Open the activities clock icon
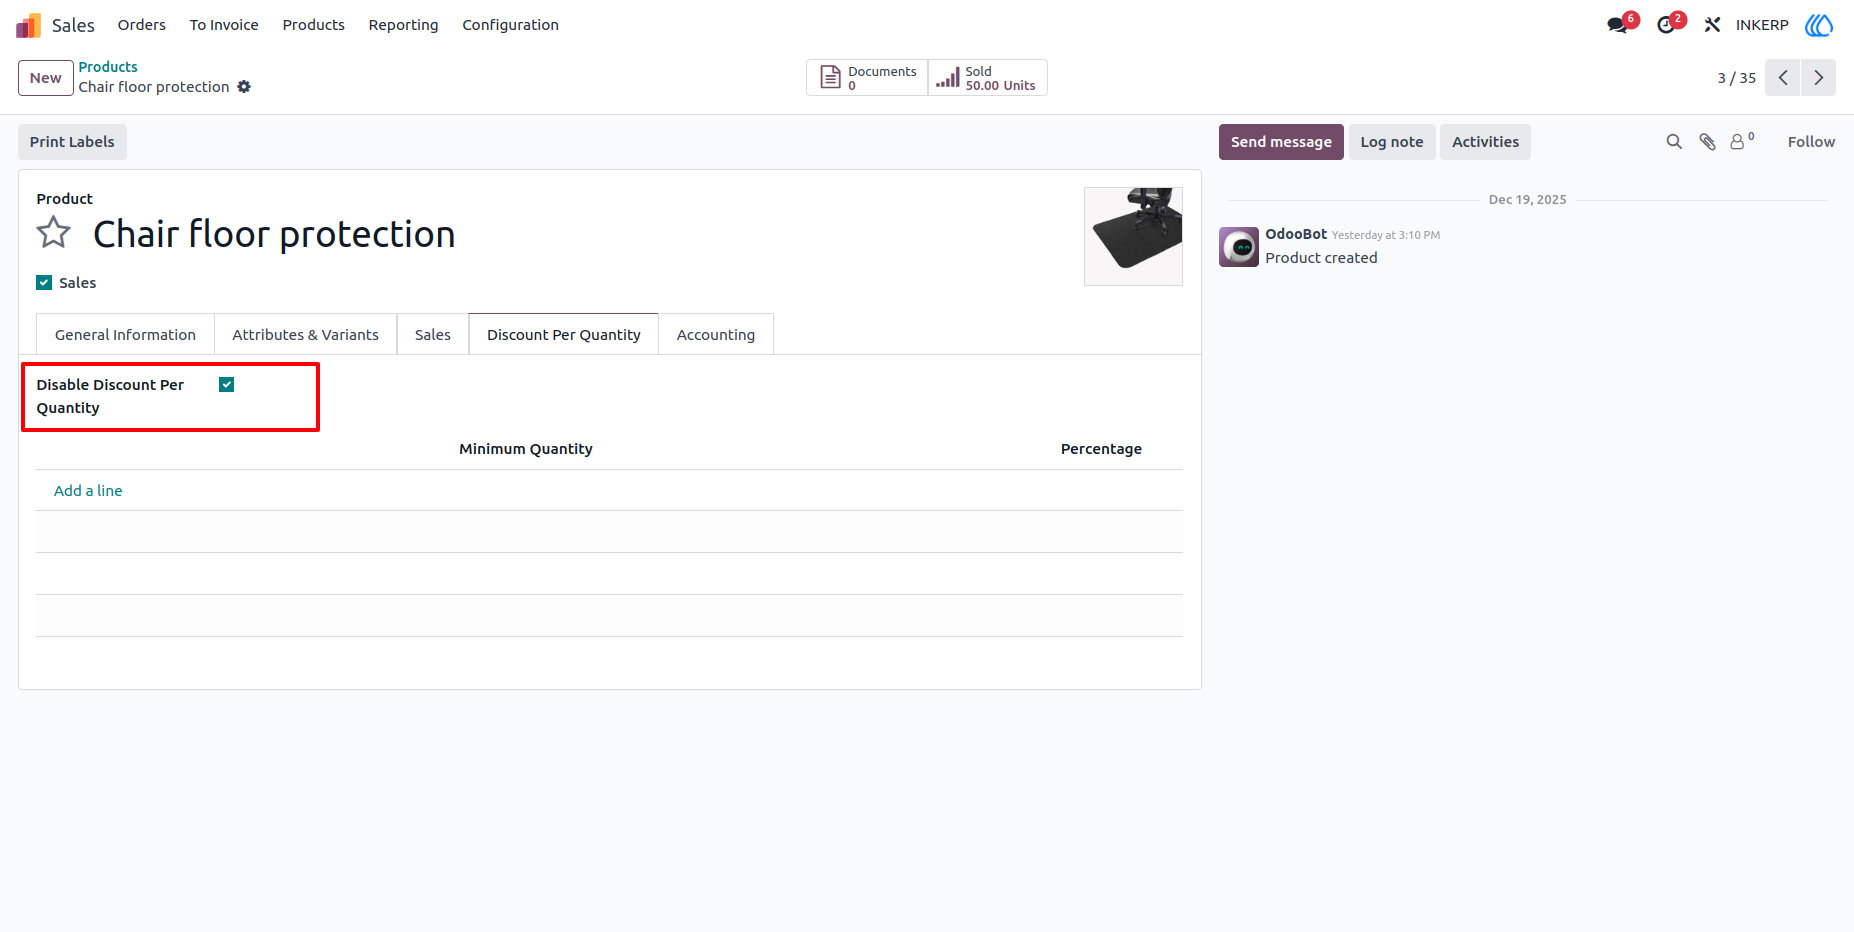Image resolution: width=1854 pixels, height=932 pixels. tap(1666, 25)
